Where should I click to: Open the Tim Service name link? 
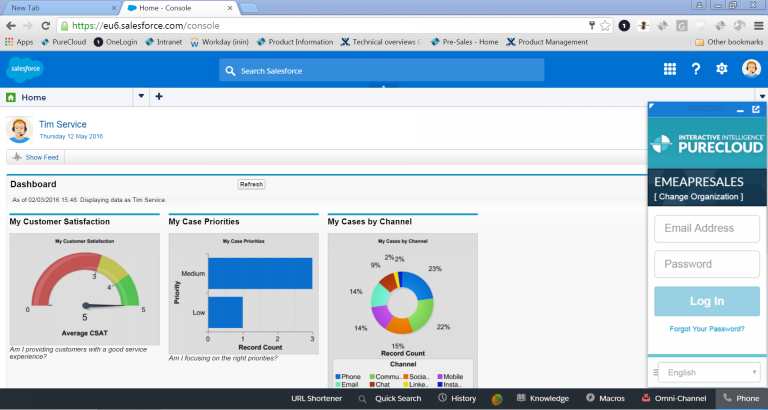coord(63,124)
